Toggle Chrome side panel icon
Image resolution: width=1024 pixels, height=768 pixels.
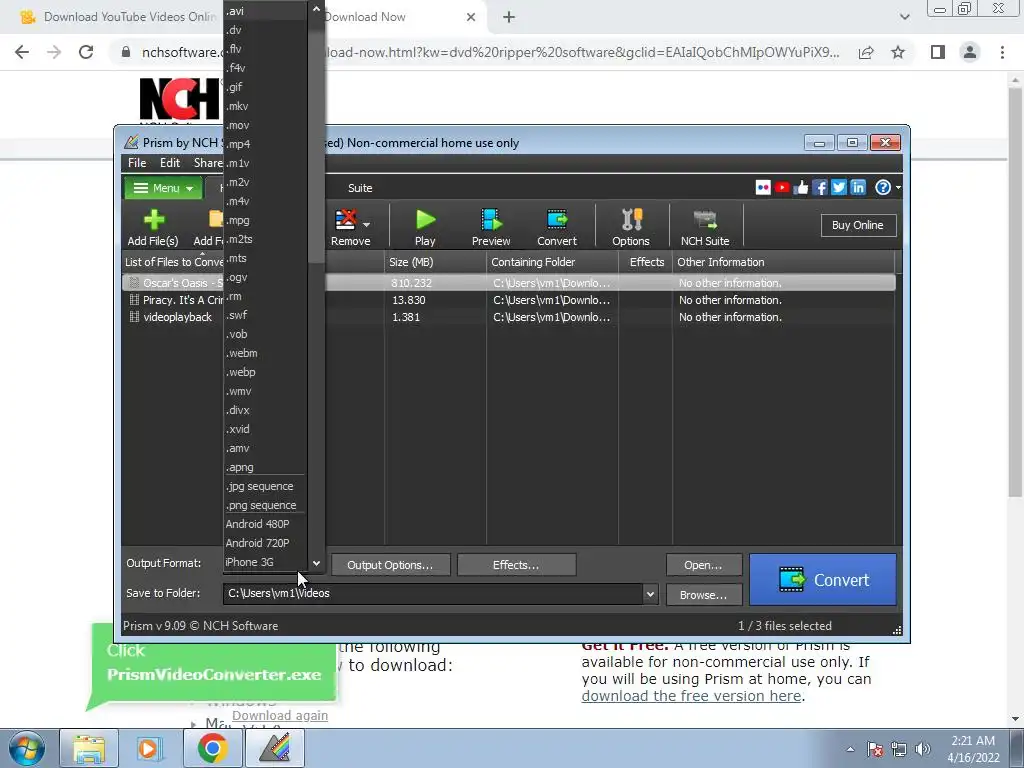click(x=938, y=52)
